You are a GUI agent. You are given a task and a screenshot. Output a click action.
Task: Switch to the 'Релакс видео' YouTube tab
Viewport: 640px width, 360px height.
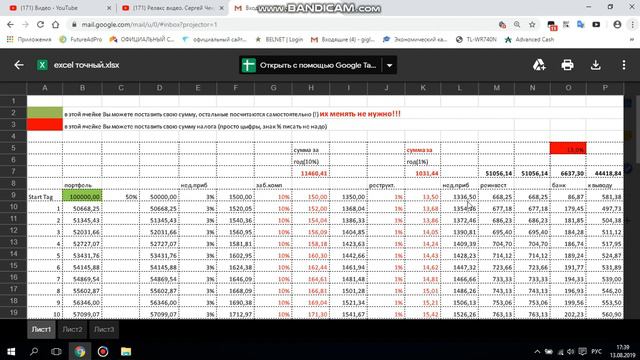click(x=173, y=8)
